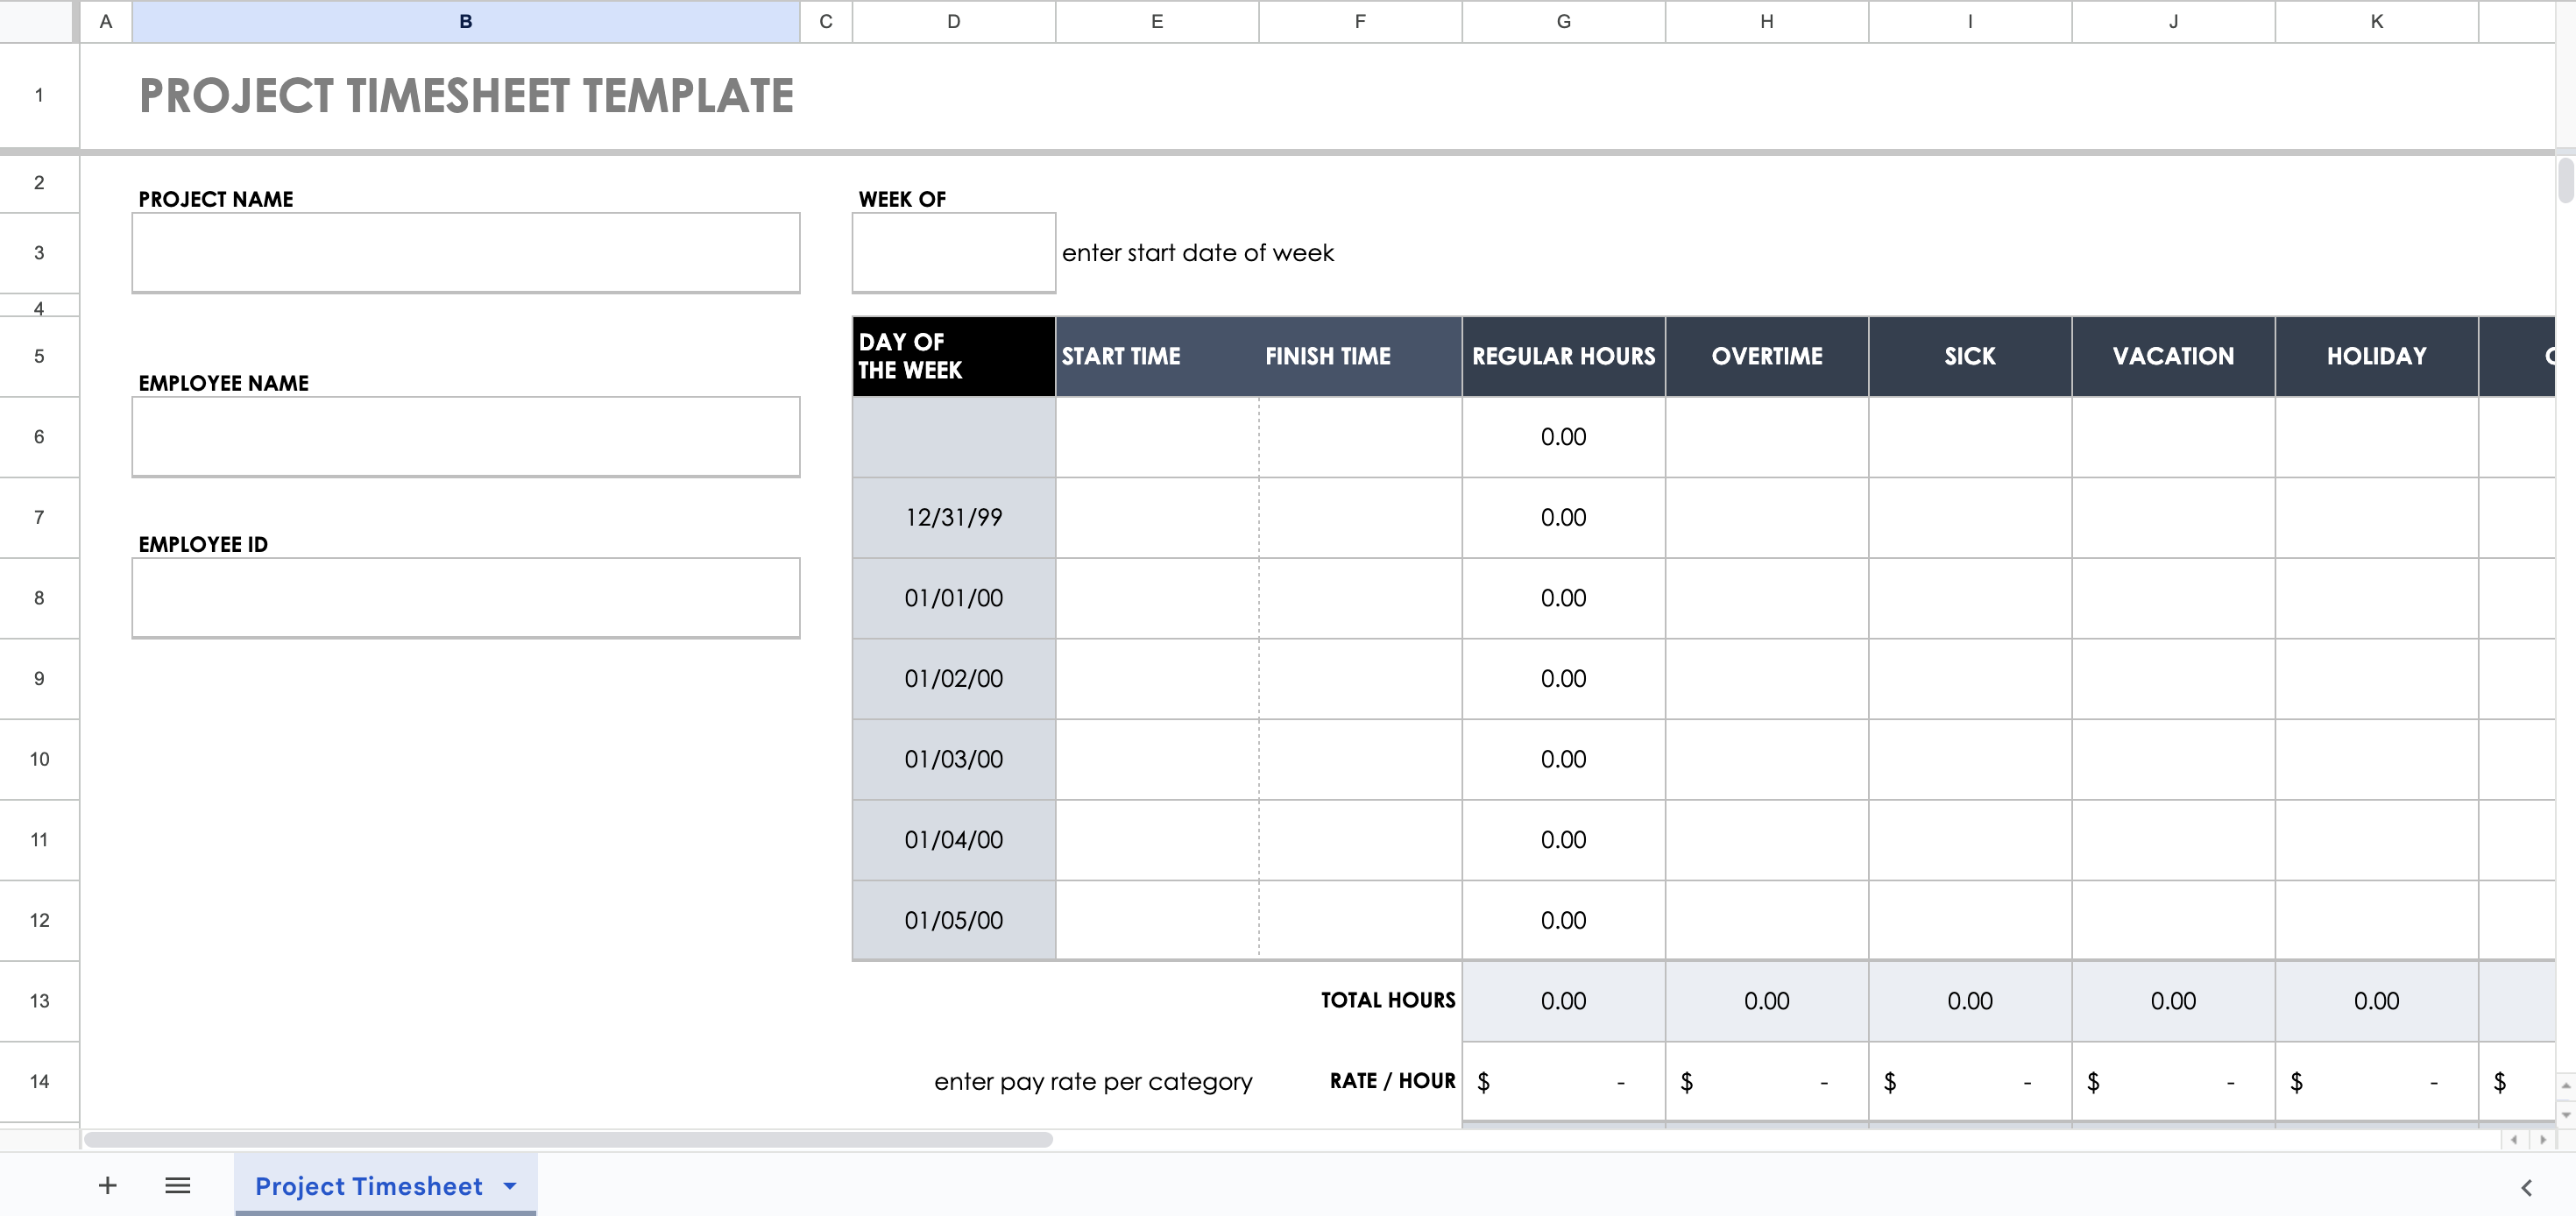Open the All Sheets list icon
2576x1216 pixels.
[x=178, y=1185]
